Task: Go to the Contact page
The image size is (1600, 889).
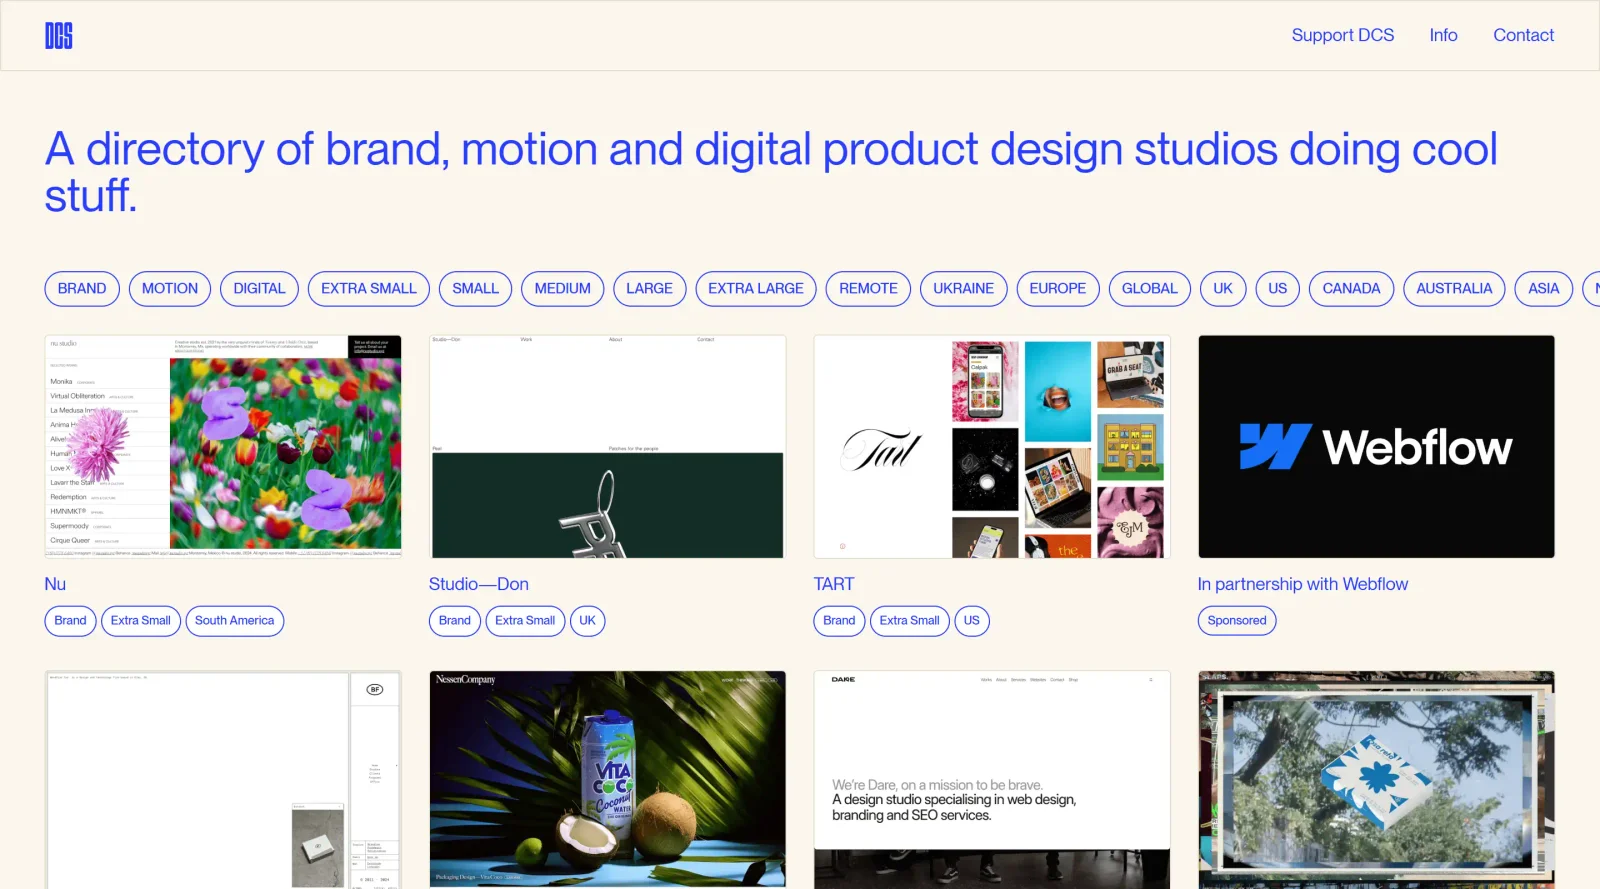Action: [x=1523, y=35]
